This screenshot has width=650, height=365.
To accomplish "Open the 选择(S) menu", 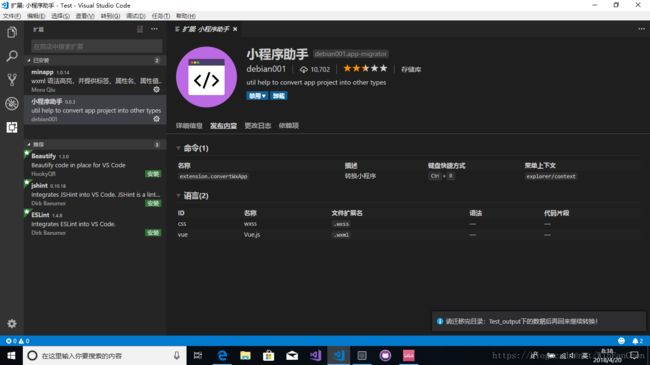I will (61, 16).
